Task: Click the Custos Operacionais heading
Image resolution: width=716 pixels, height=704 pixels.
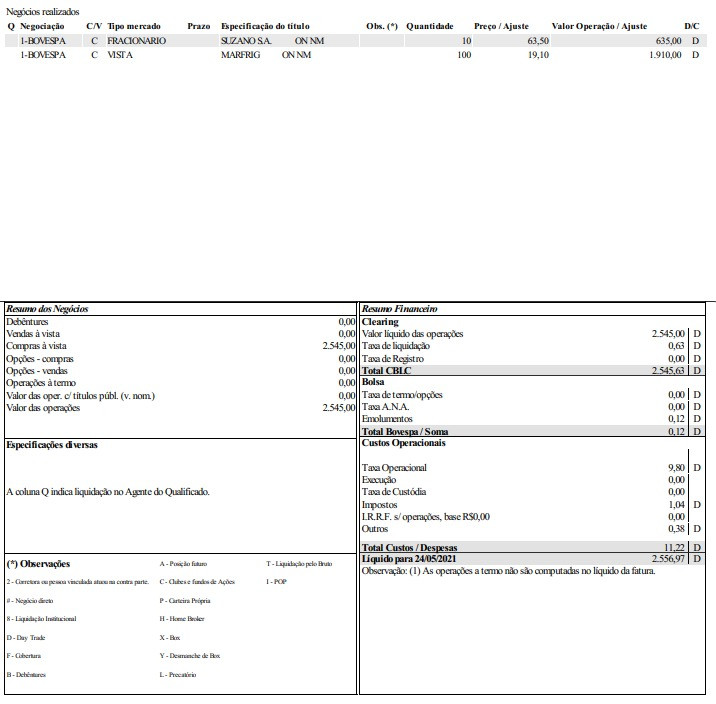Action: pyautogui.click(x=404, y=443)
